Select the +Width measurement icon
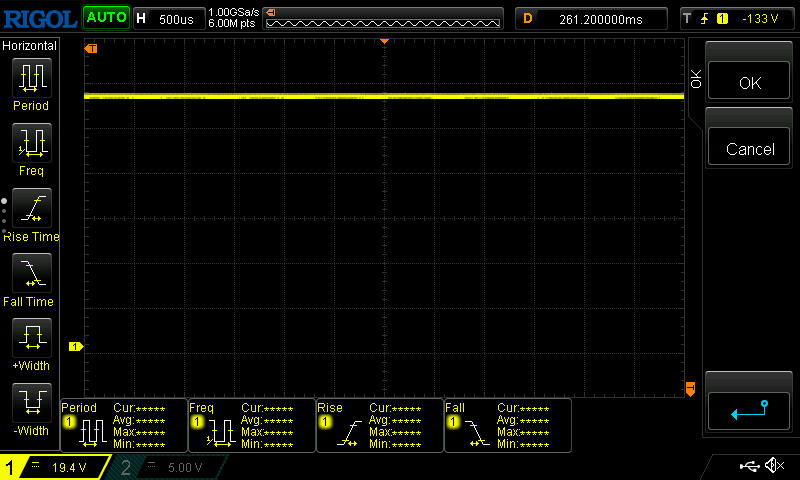The width and height of the screenshot is (800, 480). tap(30, 340)
